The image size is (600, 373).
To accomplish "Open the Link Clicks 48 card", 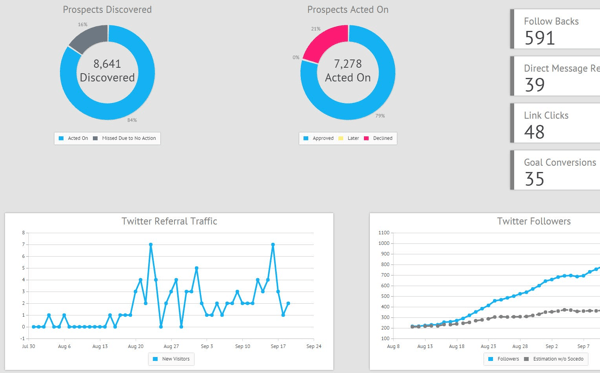I will [555, 123].
